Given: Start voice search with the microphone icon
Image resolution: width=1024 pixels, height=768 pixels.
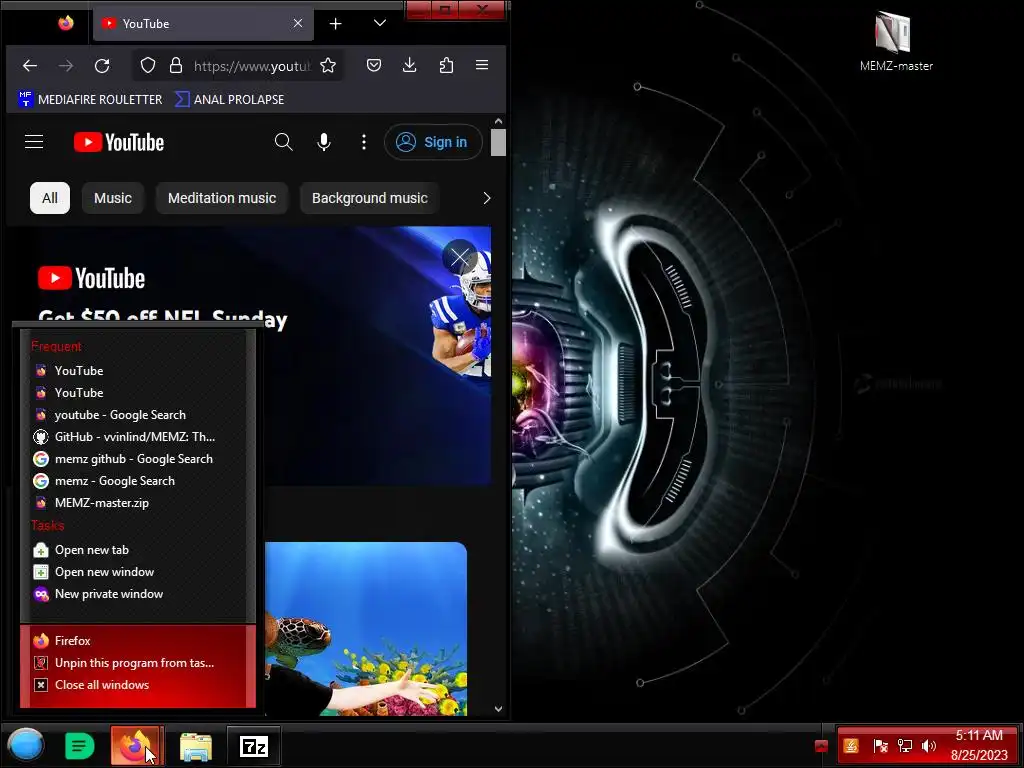Looking at the screenshot, I should [x=323, y=142].
